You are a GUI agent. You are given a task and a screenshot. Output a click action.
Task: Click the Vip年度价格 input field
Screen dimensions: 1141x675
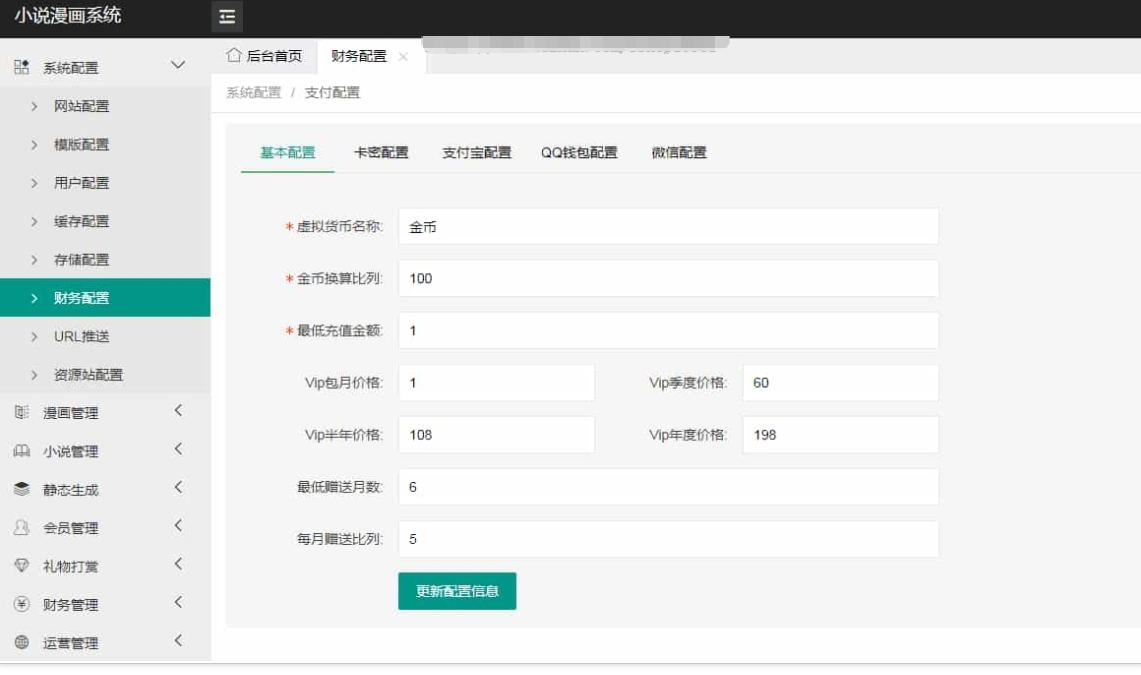[x=840, y=435]
